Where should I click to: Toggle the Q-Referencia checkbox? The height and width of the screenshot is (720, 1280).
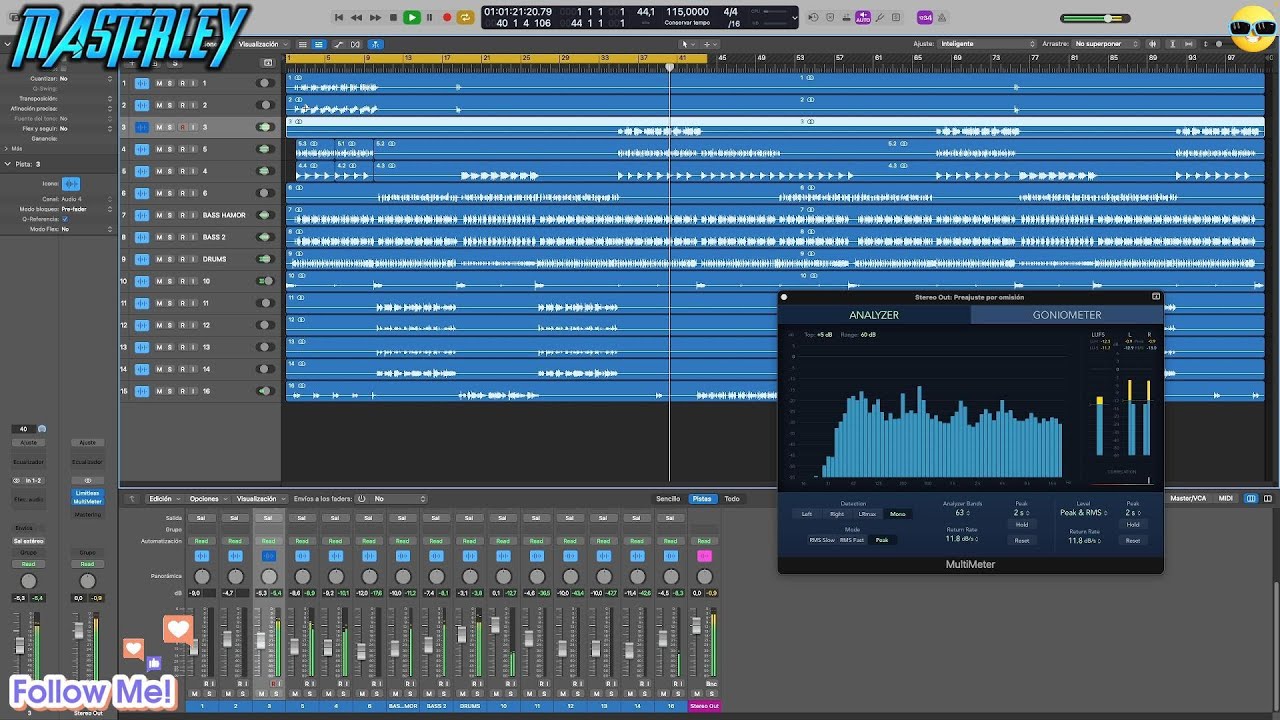65,219
